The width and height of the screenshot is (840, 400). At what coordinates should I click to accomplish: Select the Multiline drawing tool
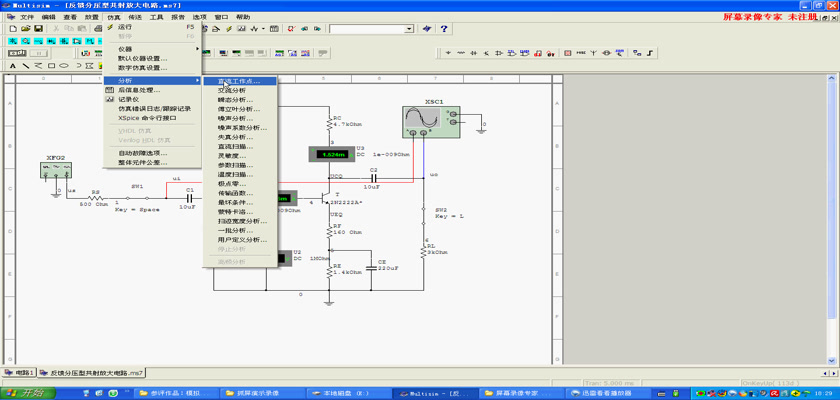tap(38, 66)
